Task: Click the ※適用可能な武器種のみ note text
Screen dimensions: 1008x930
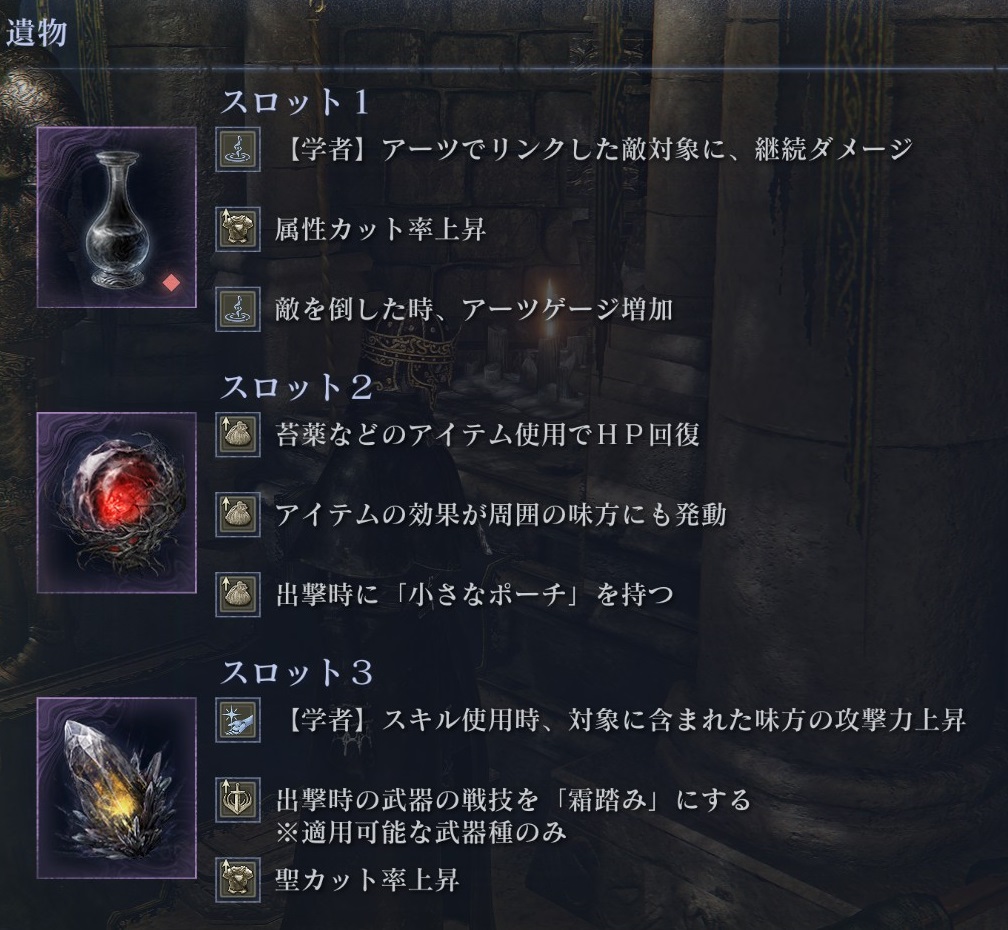Action: pyautogui.click(x=421, y=832)
